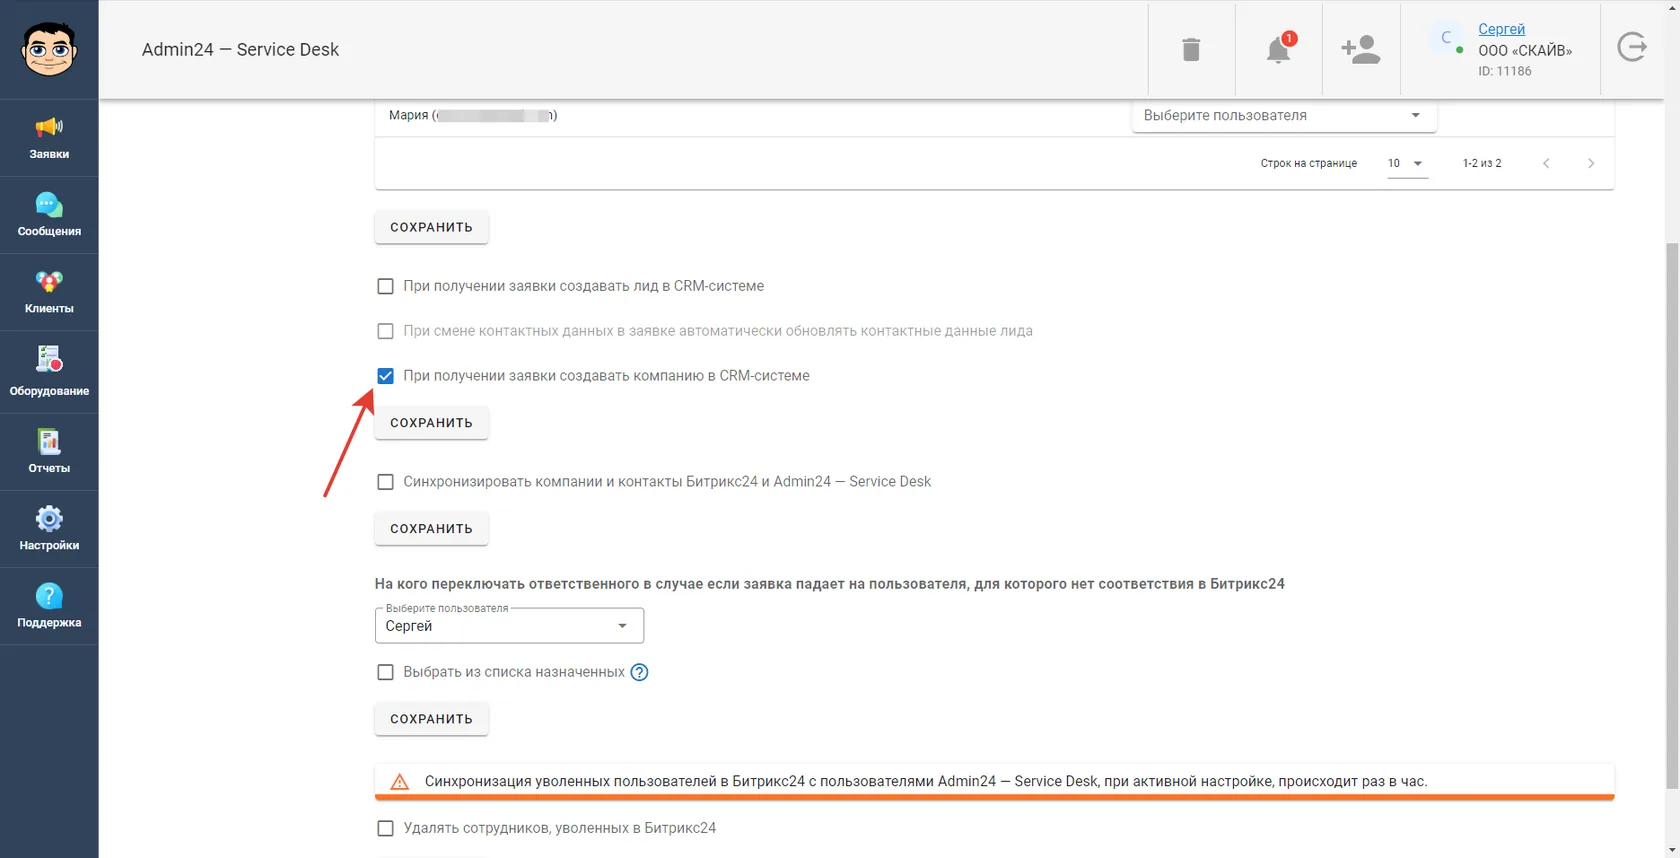Click the Admin24 mascot logo
Screen dimensions: 1680x858
click(x=49, y=49)
